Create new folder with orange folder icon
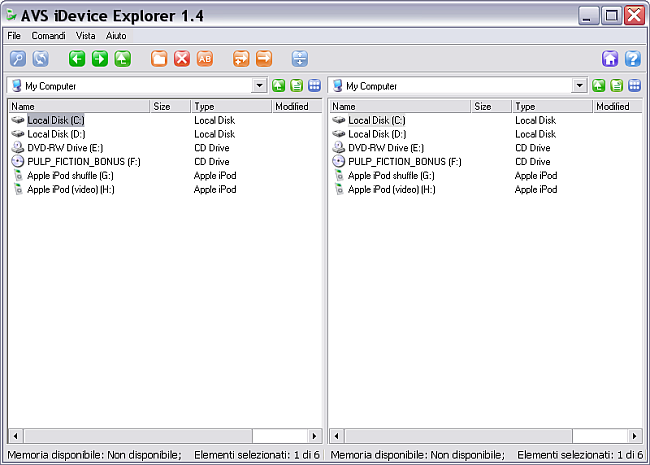Image resolution: width=650 pixels, height=465 pixels. tap(159, 58)
